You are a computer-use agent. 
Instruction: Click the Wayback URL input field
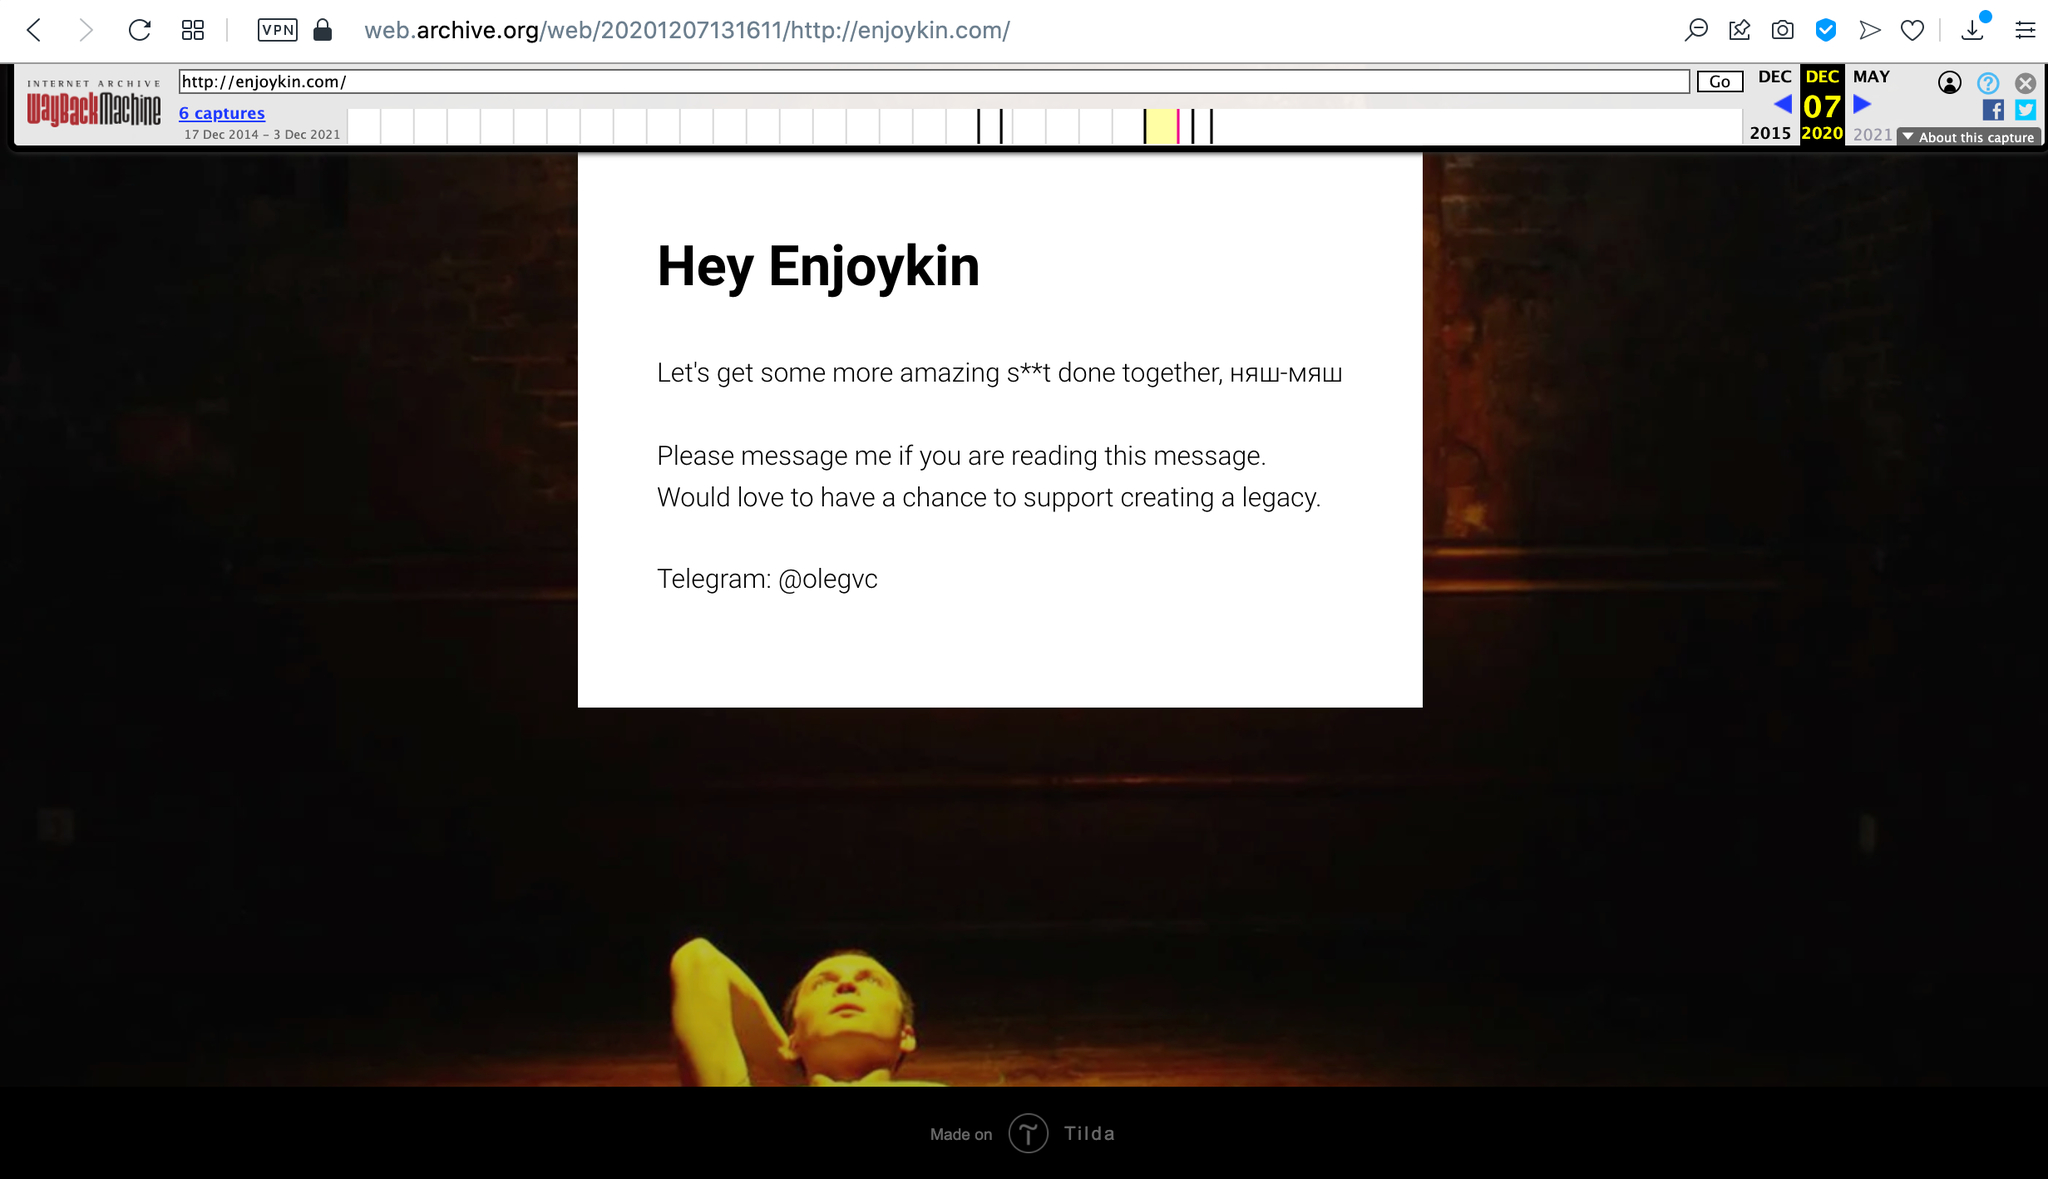[x=933, y=82]
